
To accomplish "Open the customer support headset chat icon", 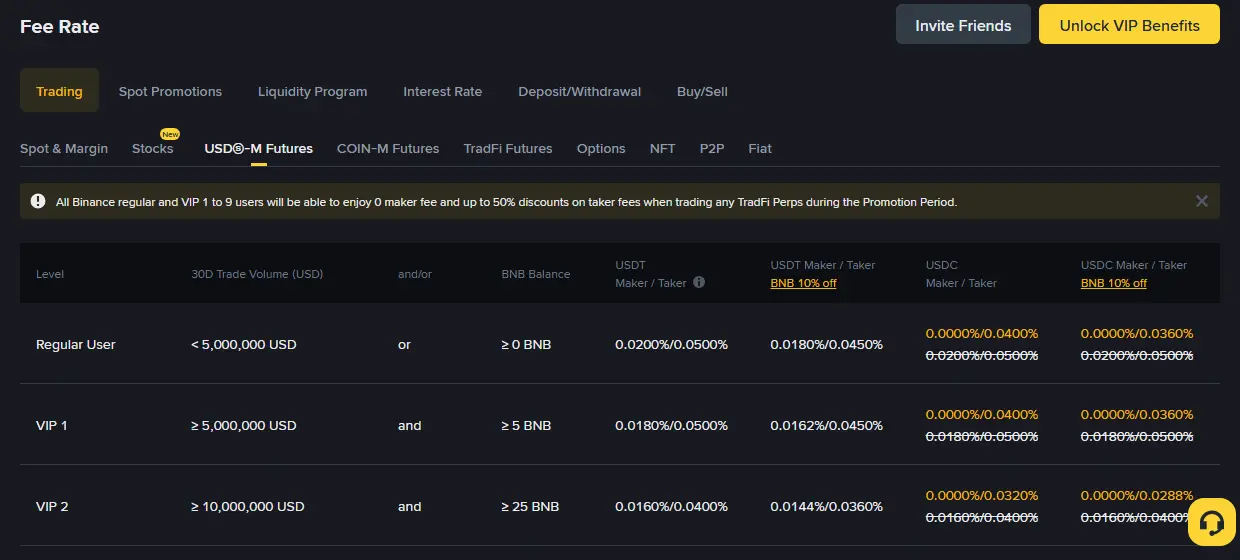I will [x=1212, y=522].
